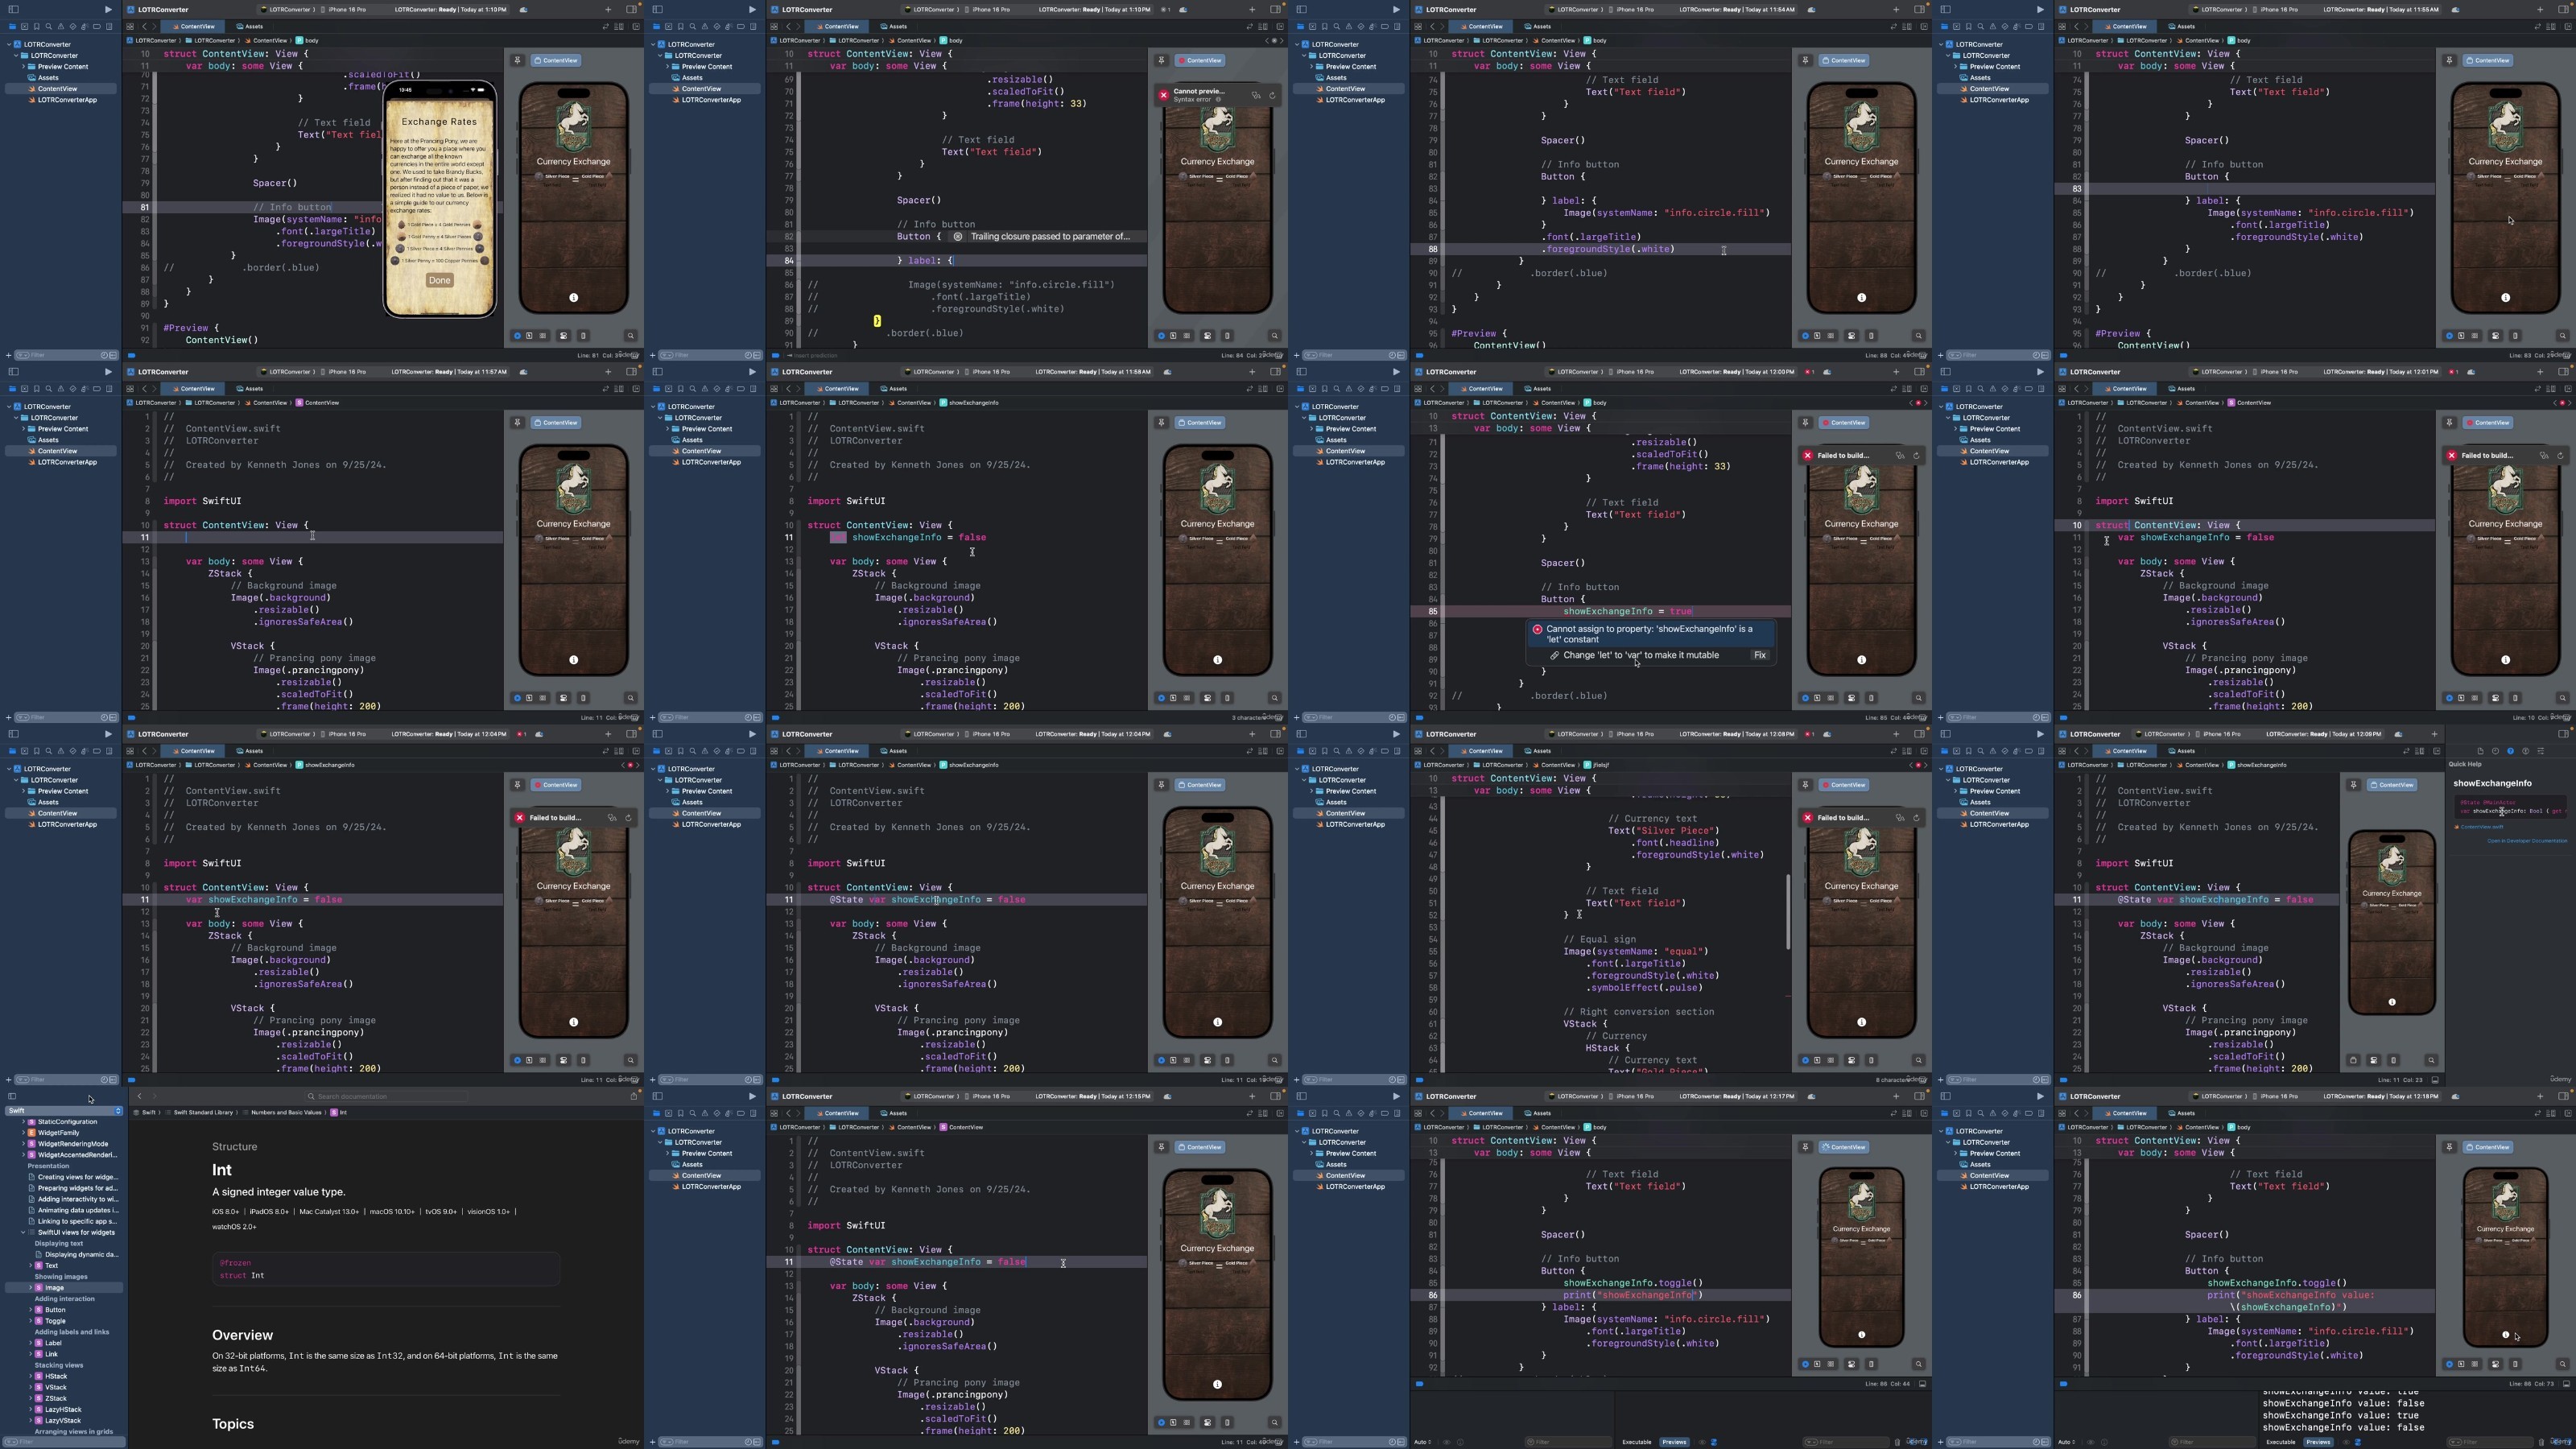Image resolution: width=2576 pixels, height=1449 pixels.
Task: Toggle the documentation window sidebar
Action: [12, 1097]
